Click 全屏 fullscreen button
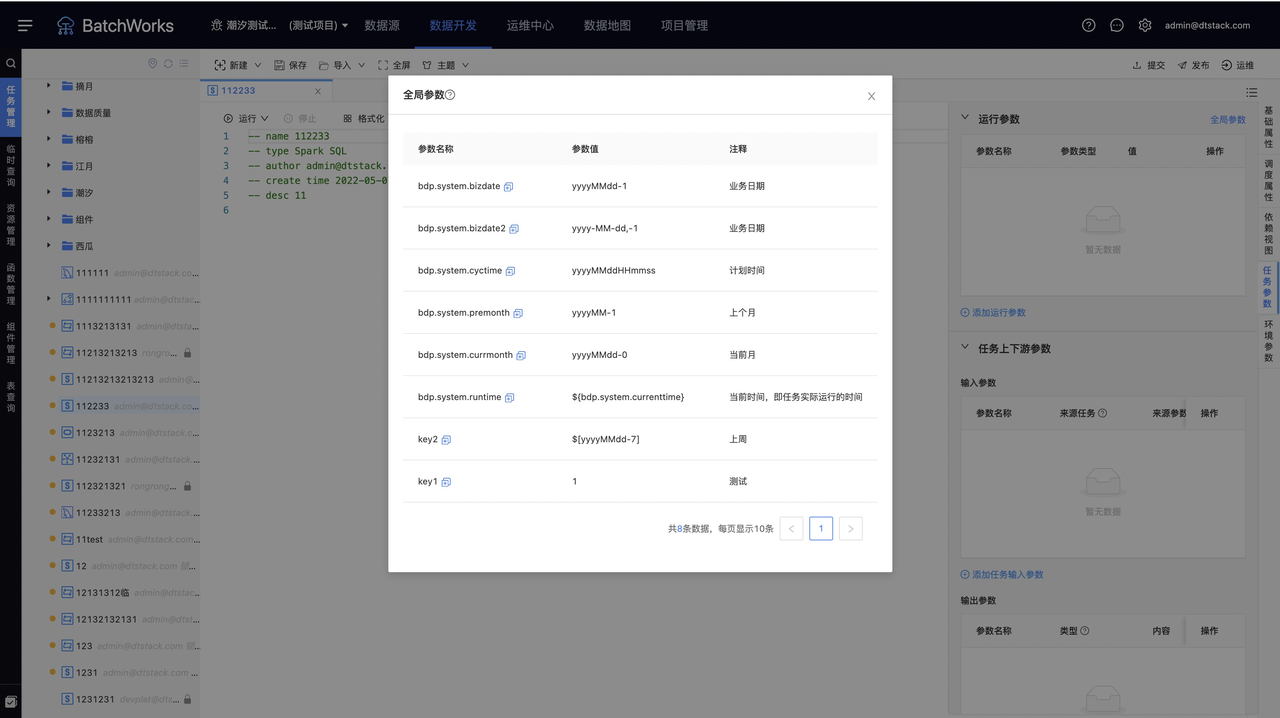 394,65
